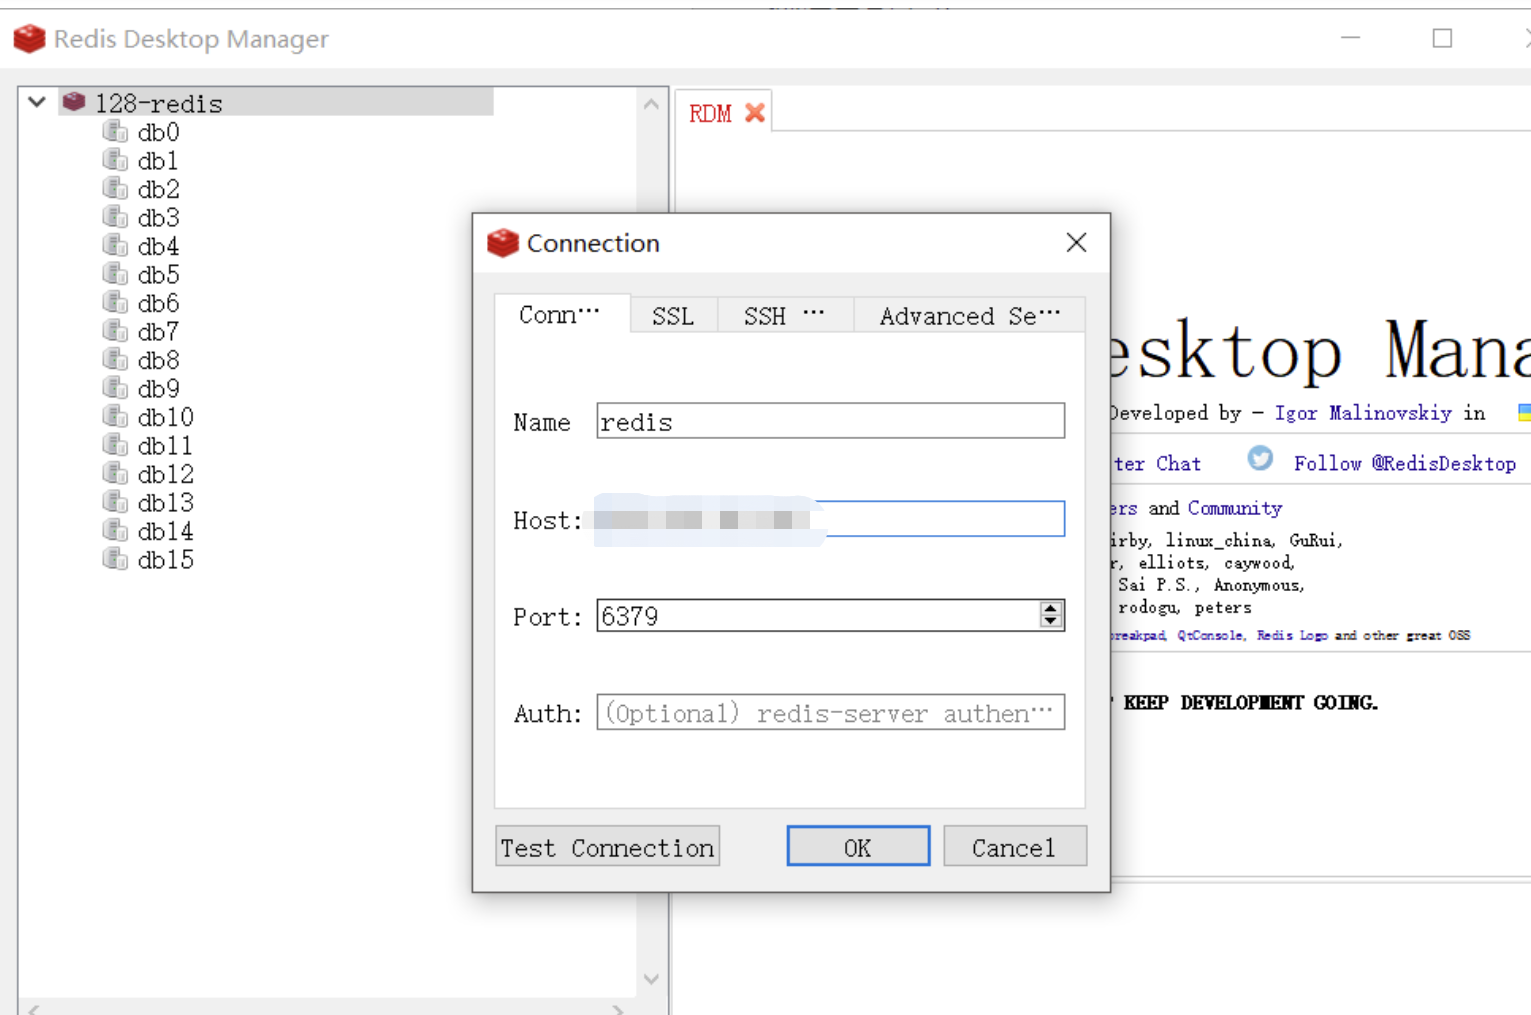Select the db6 database icon
The height and width of the screenshot is (1015, 1531).
pyautogui.click(x=115, y=302)
